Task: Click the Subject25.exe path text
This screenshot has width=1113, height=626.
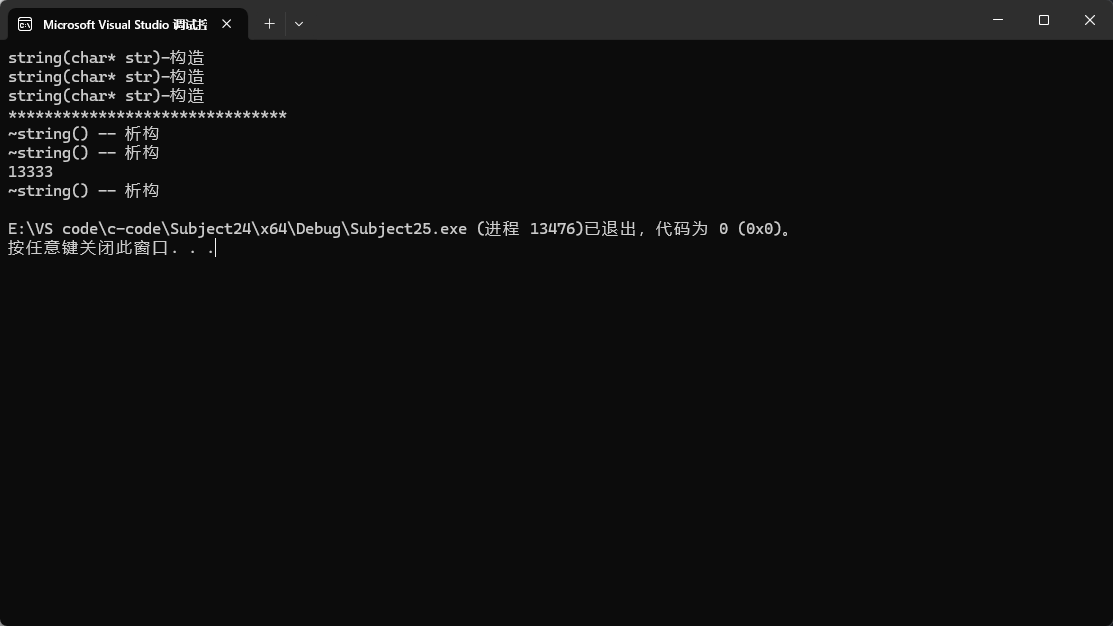Action: 237,229
